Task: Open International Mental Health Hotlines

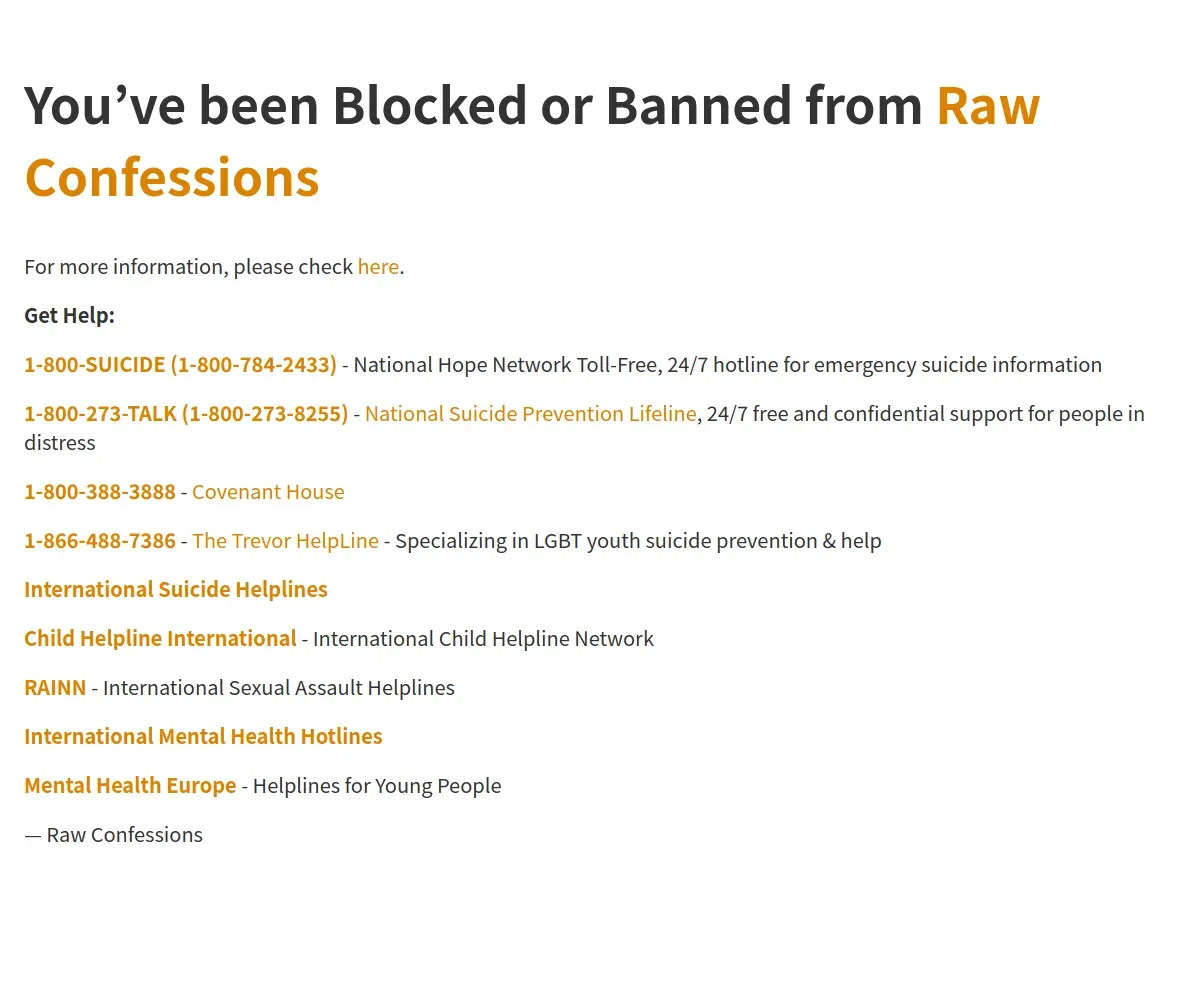Action: [203, 737]
